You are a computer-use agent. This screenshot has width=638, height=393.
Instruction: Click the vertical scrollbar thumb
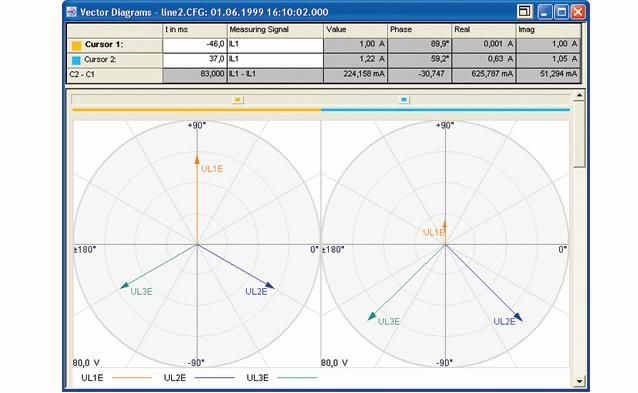click(579, 134)
